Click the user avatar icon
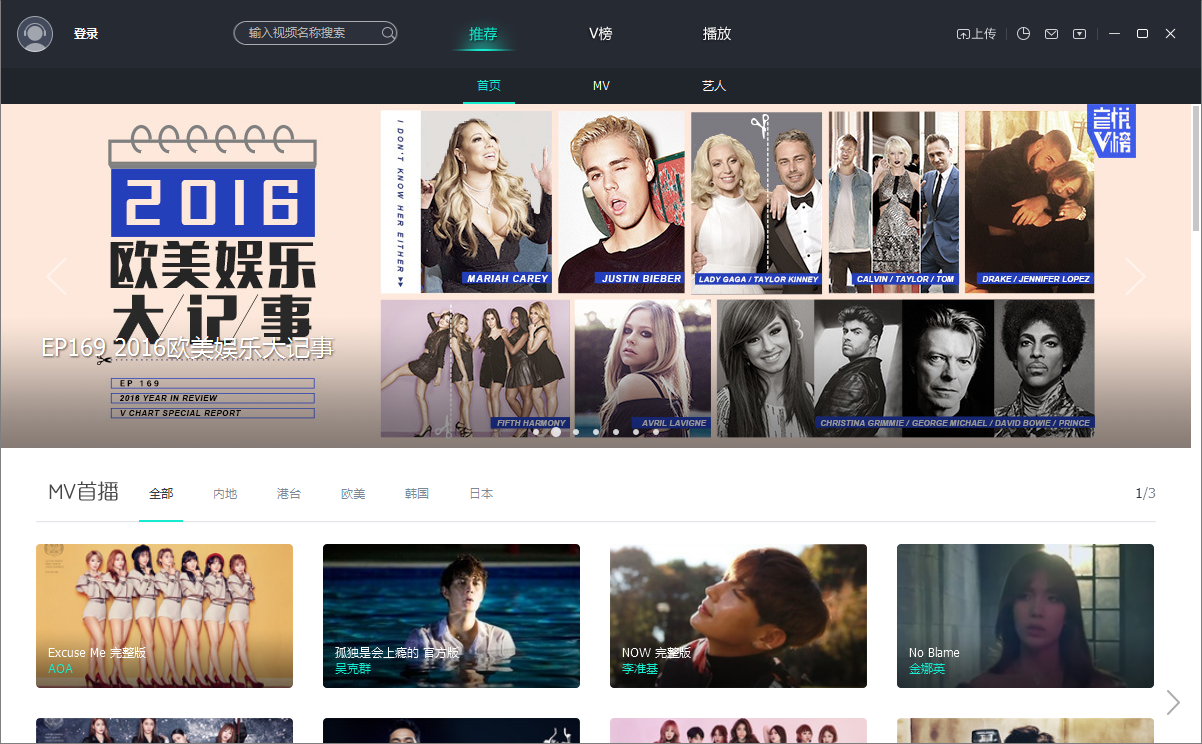 (35, 34)
